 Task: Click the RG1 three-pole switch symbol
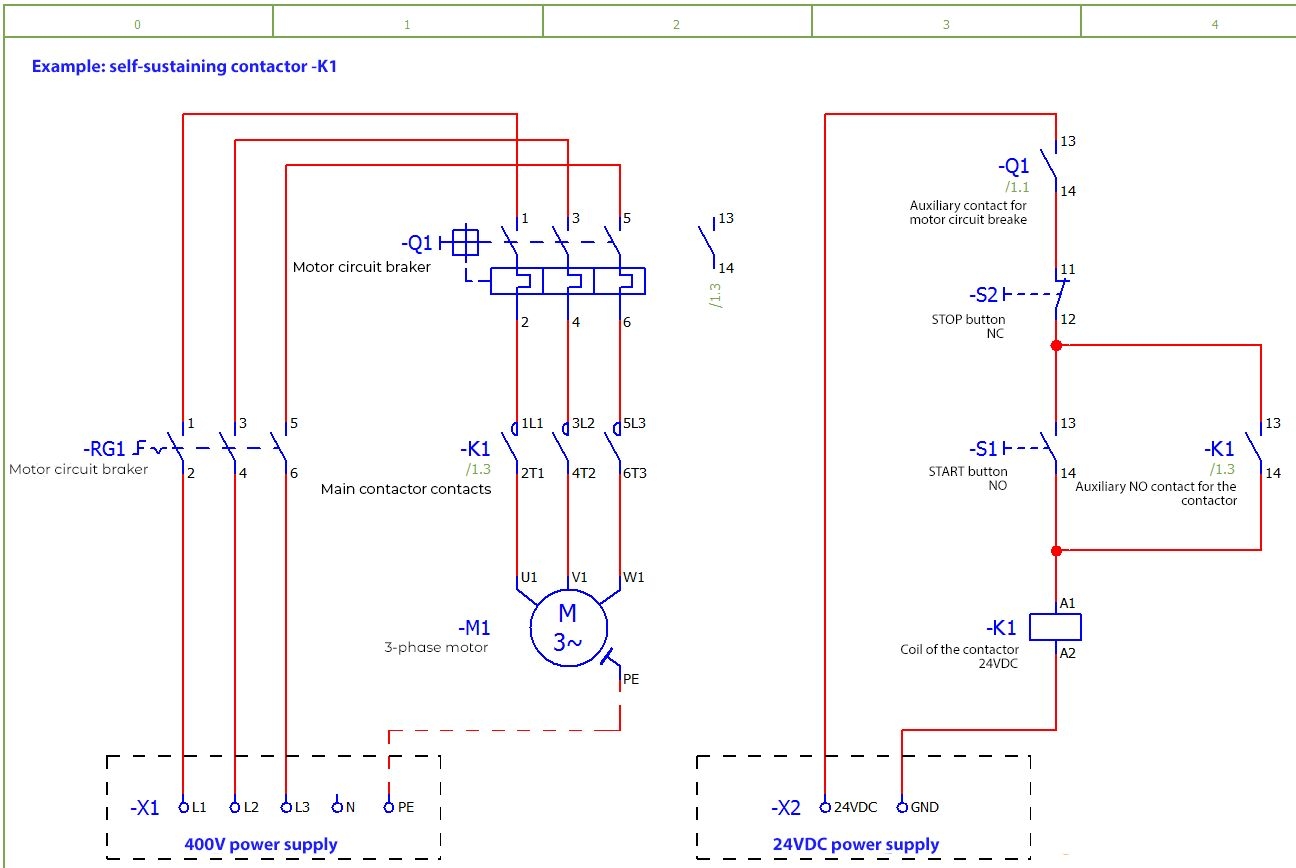pyautogui.click(x=230, y=448)
